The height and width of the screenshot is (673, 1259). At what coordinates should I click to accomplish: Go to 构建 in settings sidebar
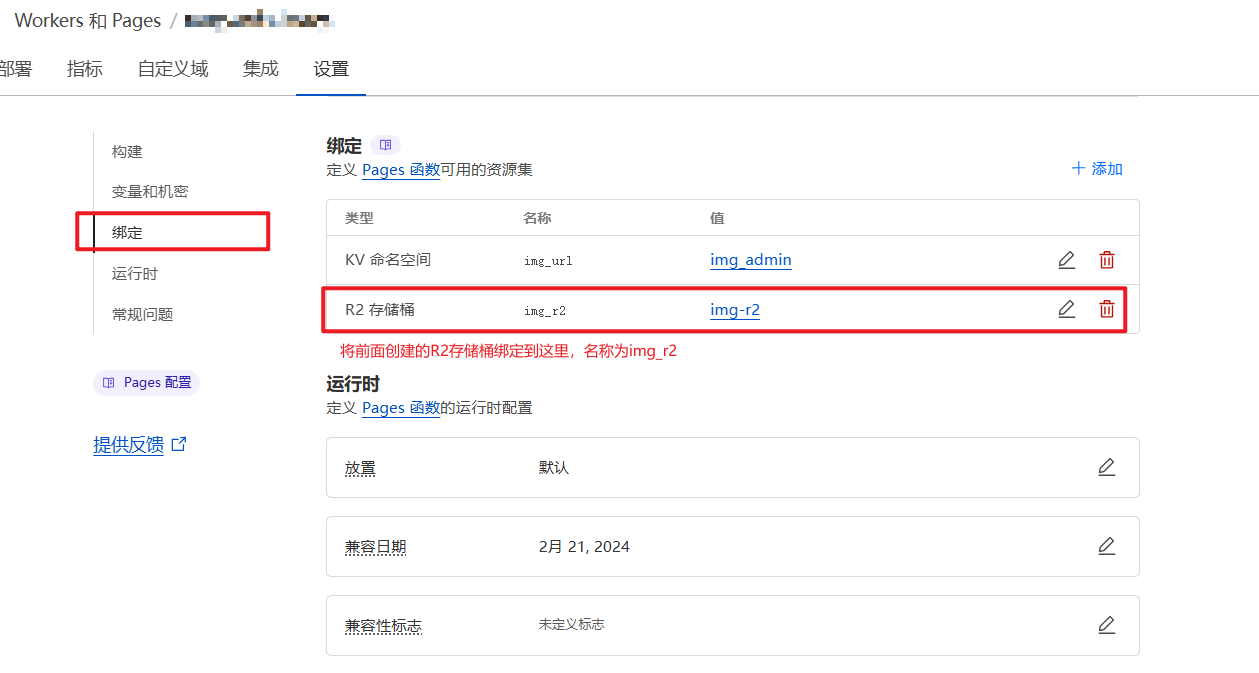pyautogui.click(x=127, y=151)
